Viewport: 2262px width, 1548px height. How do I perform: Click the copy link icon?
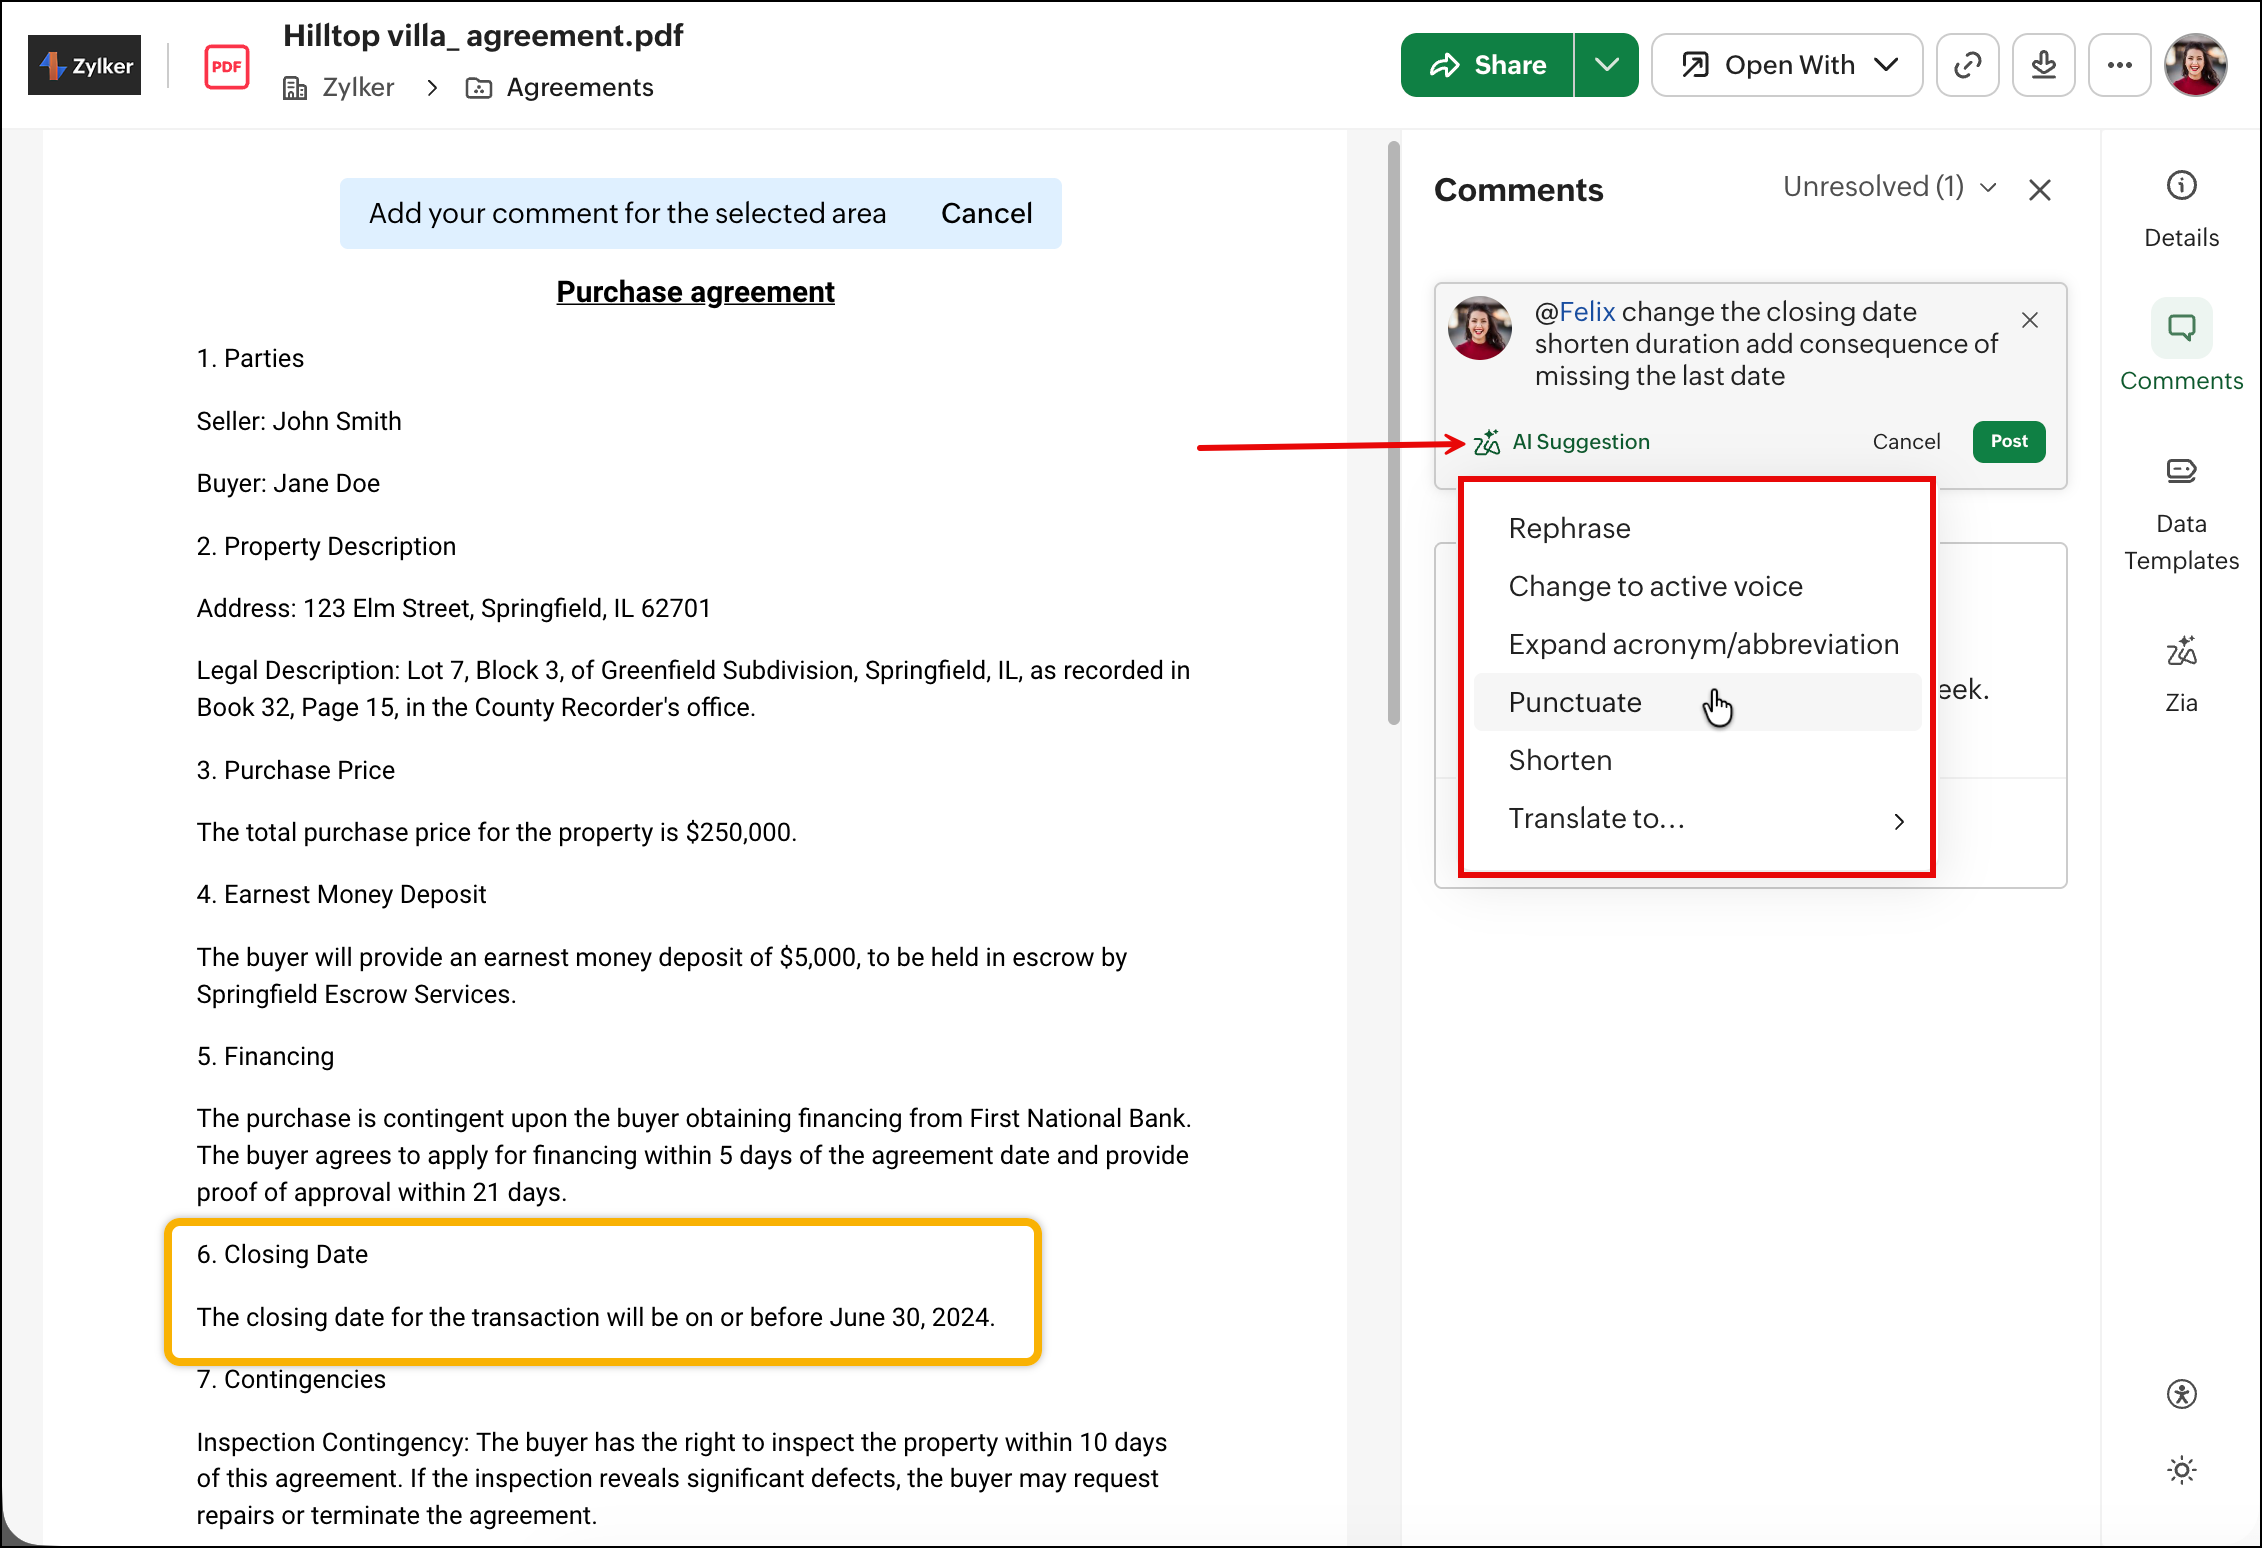point(1967,65)
